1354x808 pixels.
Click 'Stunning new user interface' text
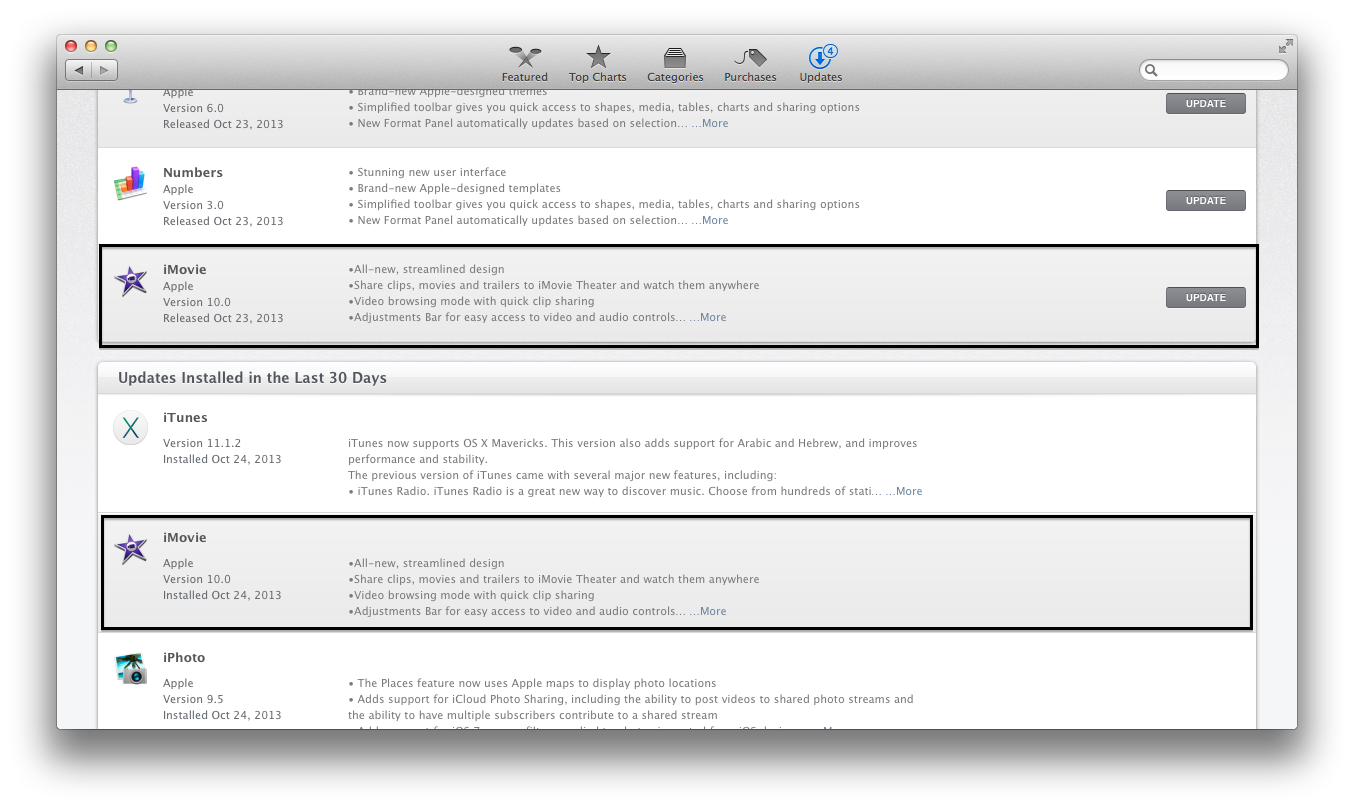(x=431, y=172)
